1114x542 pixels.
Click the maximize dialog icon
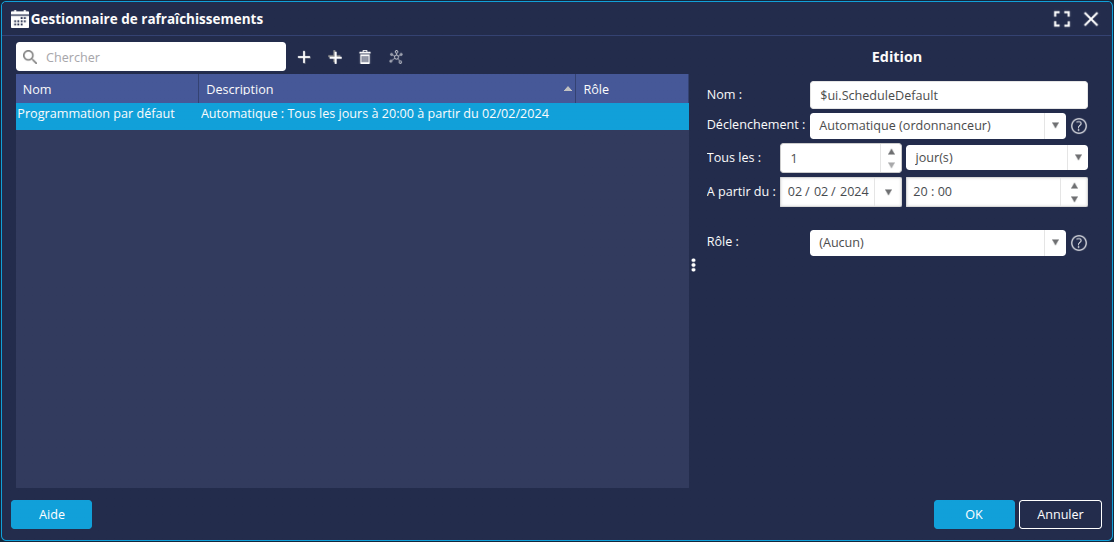point(1062,19)
